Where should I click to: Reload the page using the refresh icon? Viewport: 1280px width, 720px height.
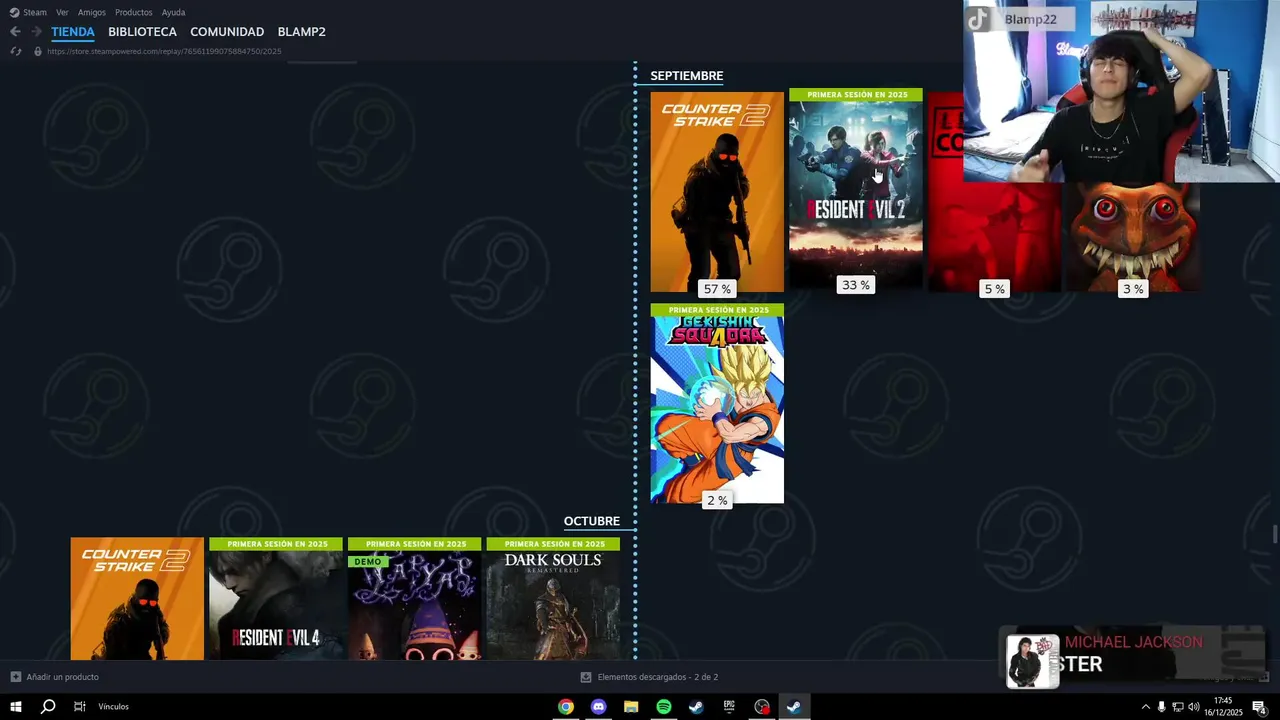point(15,51)
